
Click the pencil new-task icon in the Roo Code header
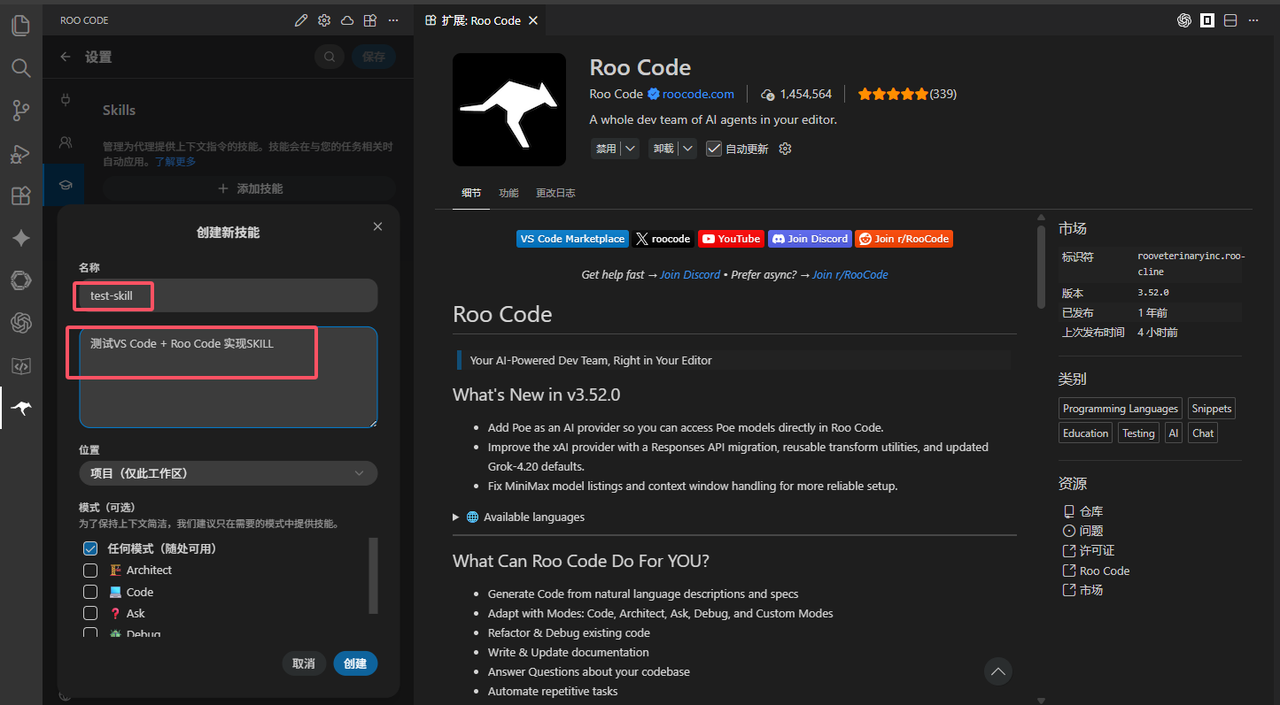click(301, 20)
